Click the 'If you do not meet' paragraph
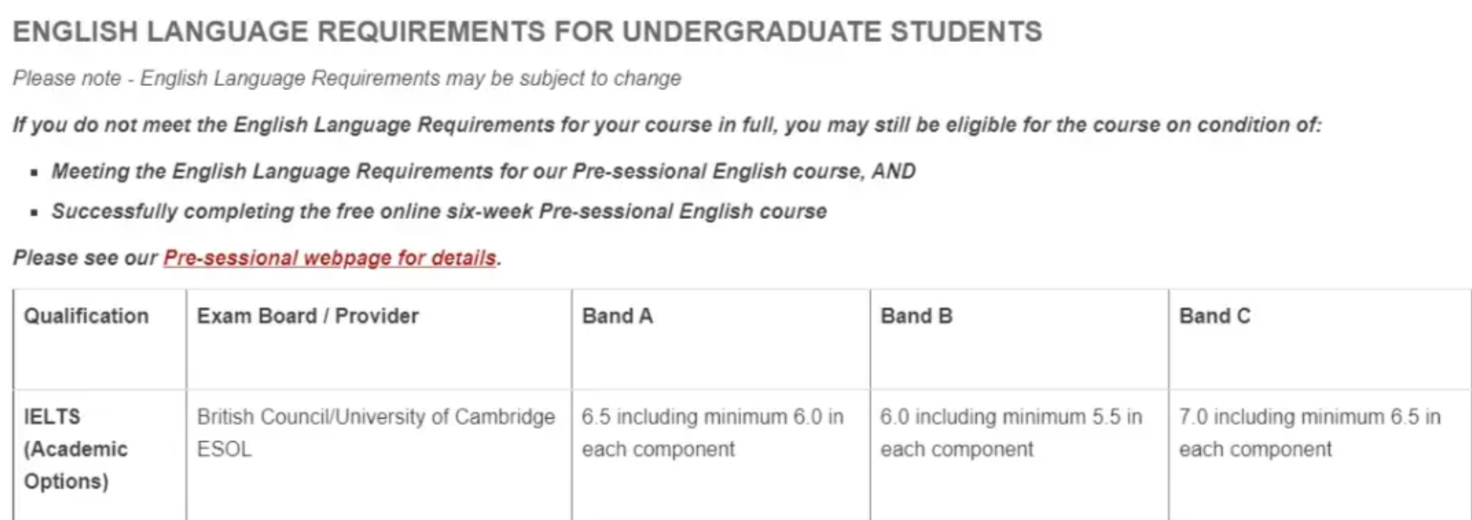 667,125
